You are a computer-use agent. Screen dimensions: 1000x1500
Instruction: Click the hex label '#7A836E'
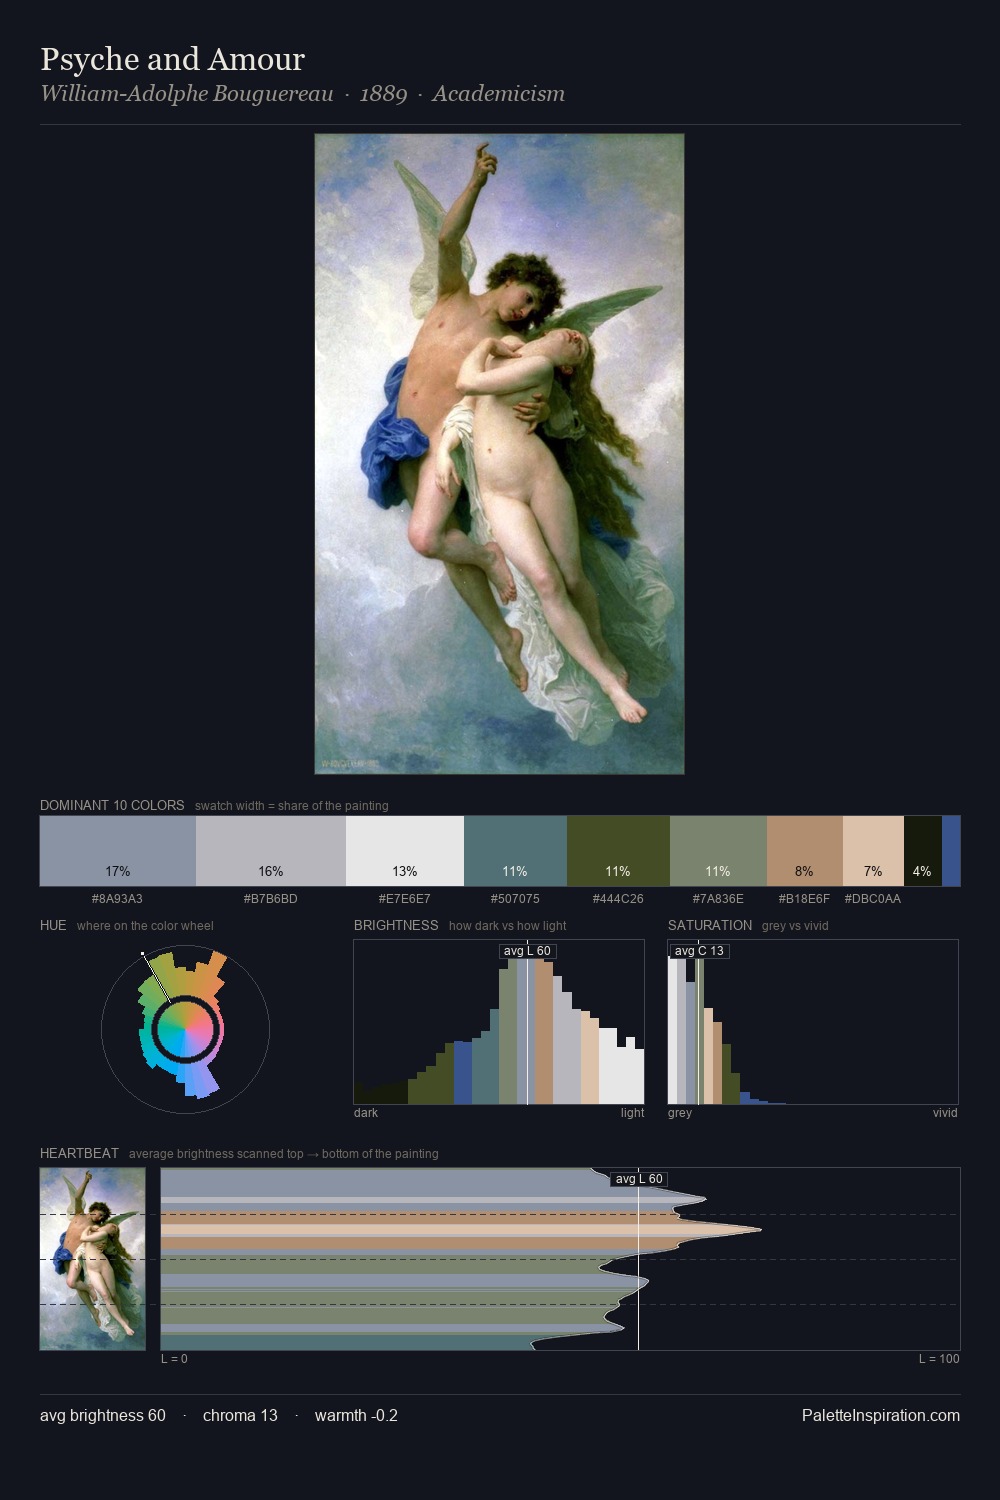718,899
